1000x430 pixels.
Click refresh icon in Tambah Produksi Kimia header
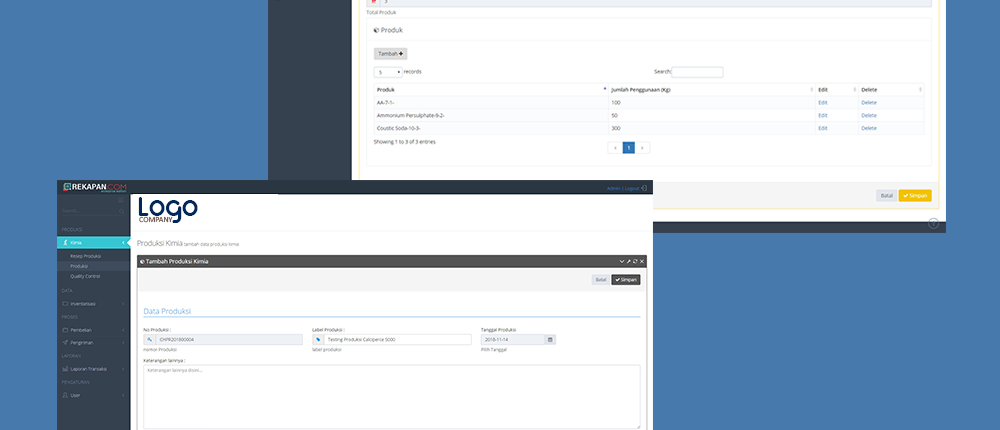pyautogui.click(x=635, y=262)
